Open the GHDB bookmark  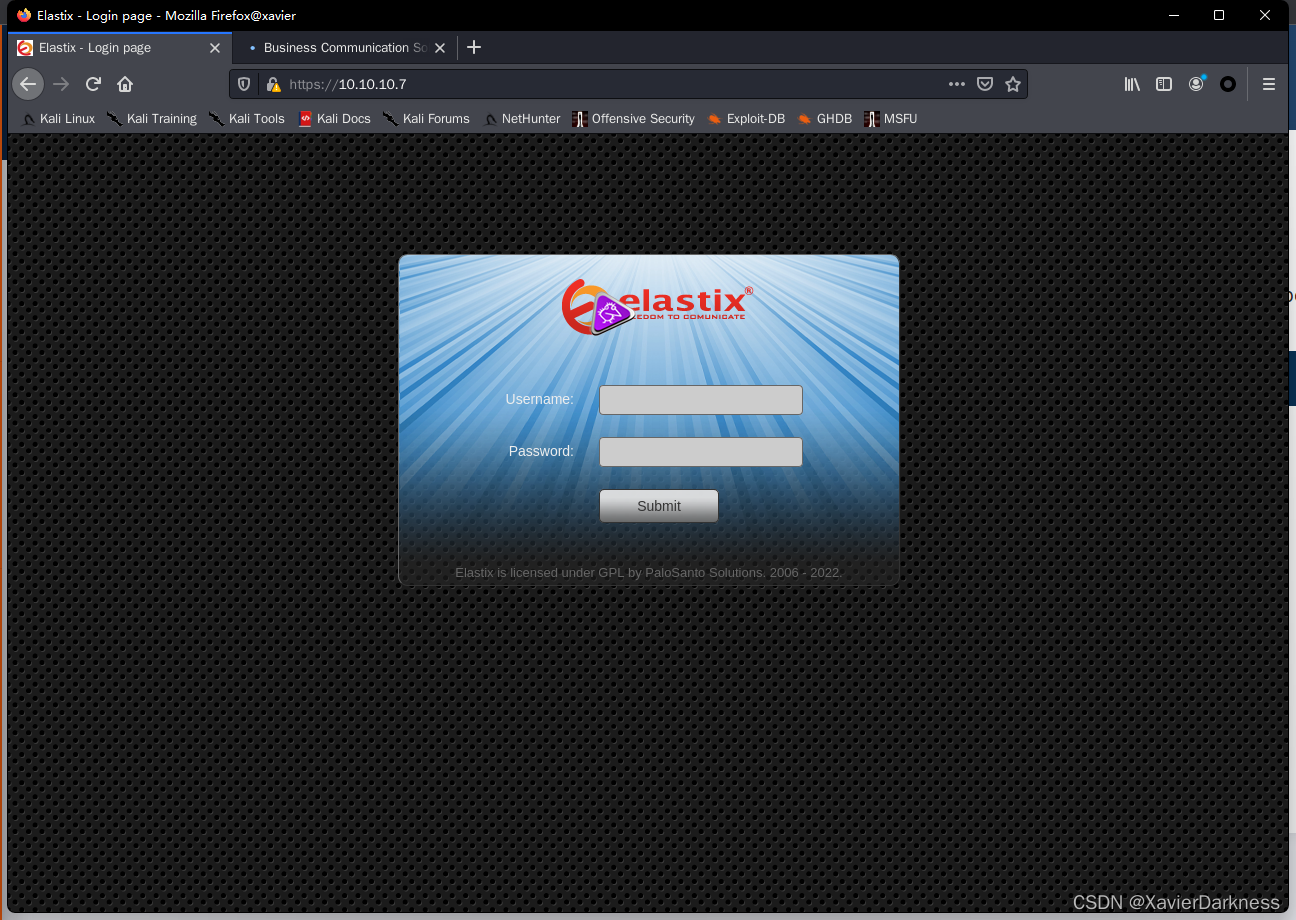point(825,118)
